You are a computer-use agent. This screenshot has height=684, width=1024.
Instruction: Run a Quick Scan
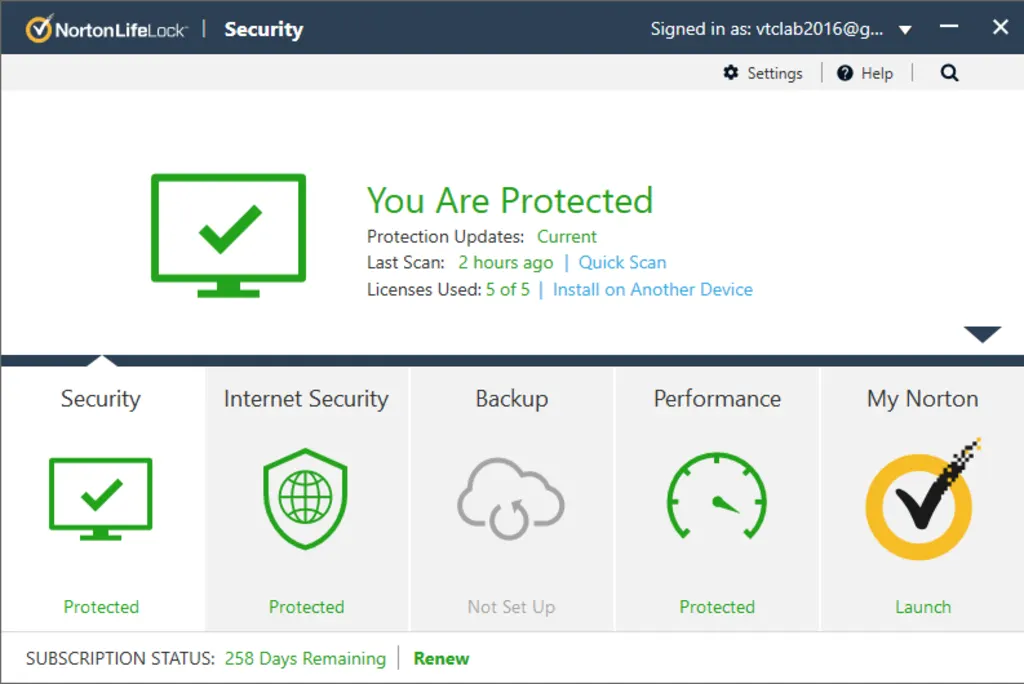(622, 262)
